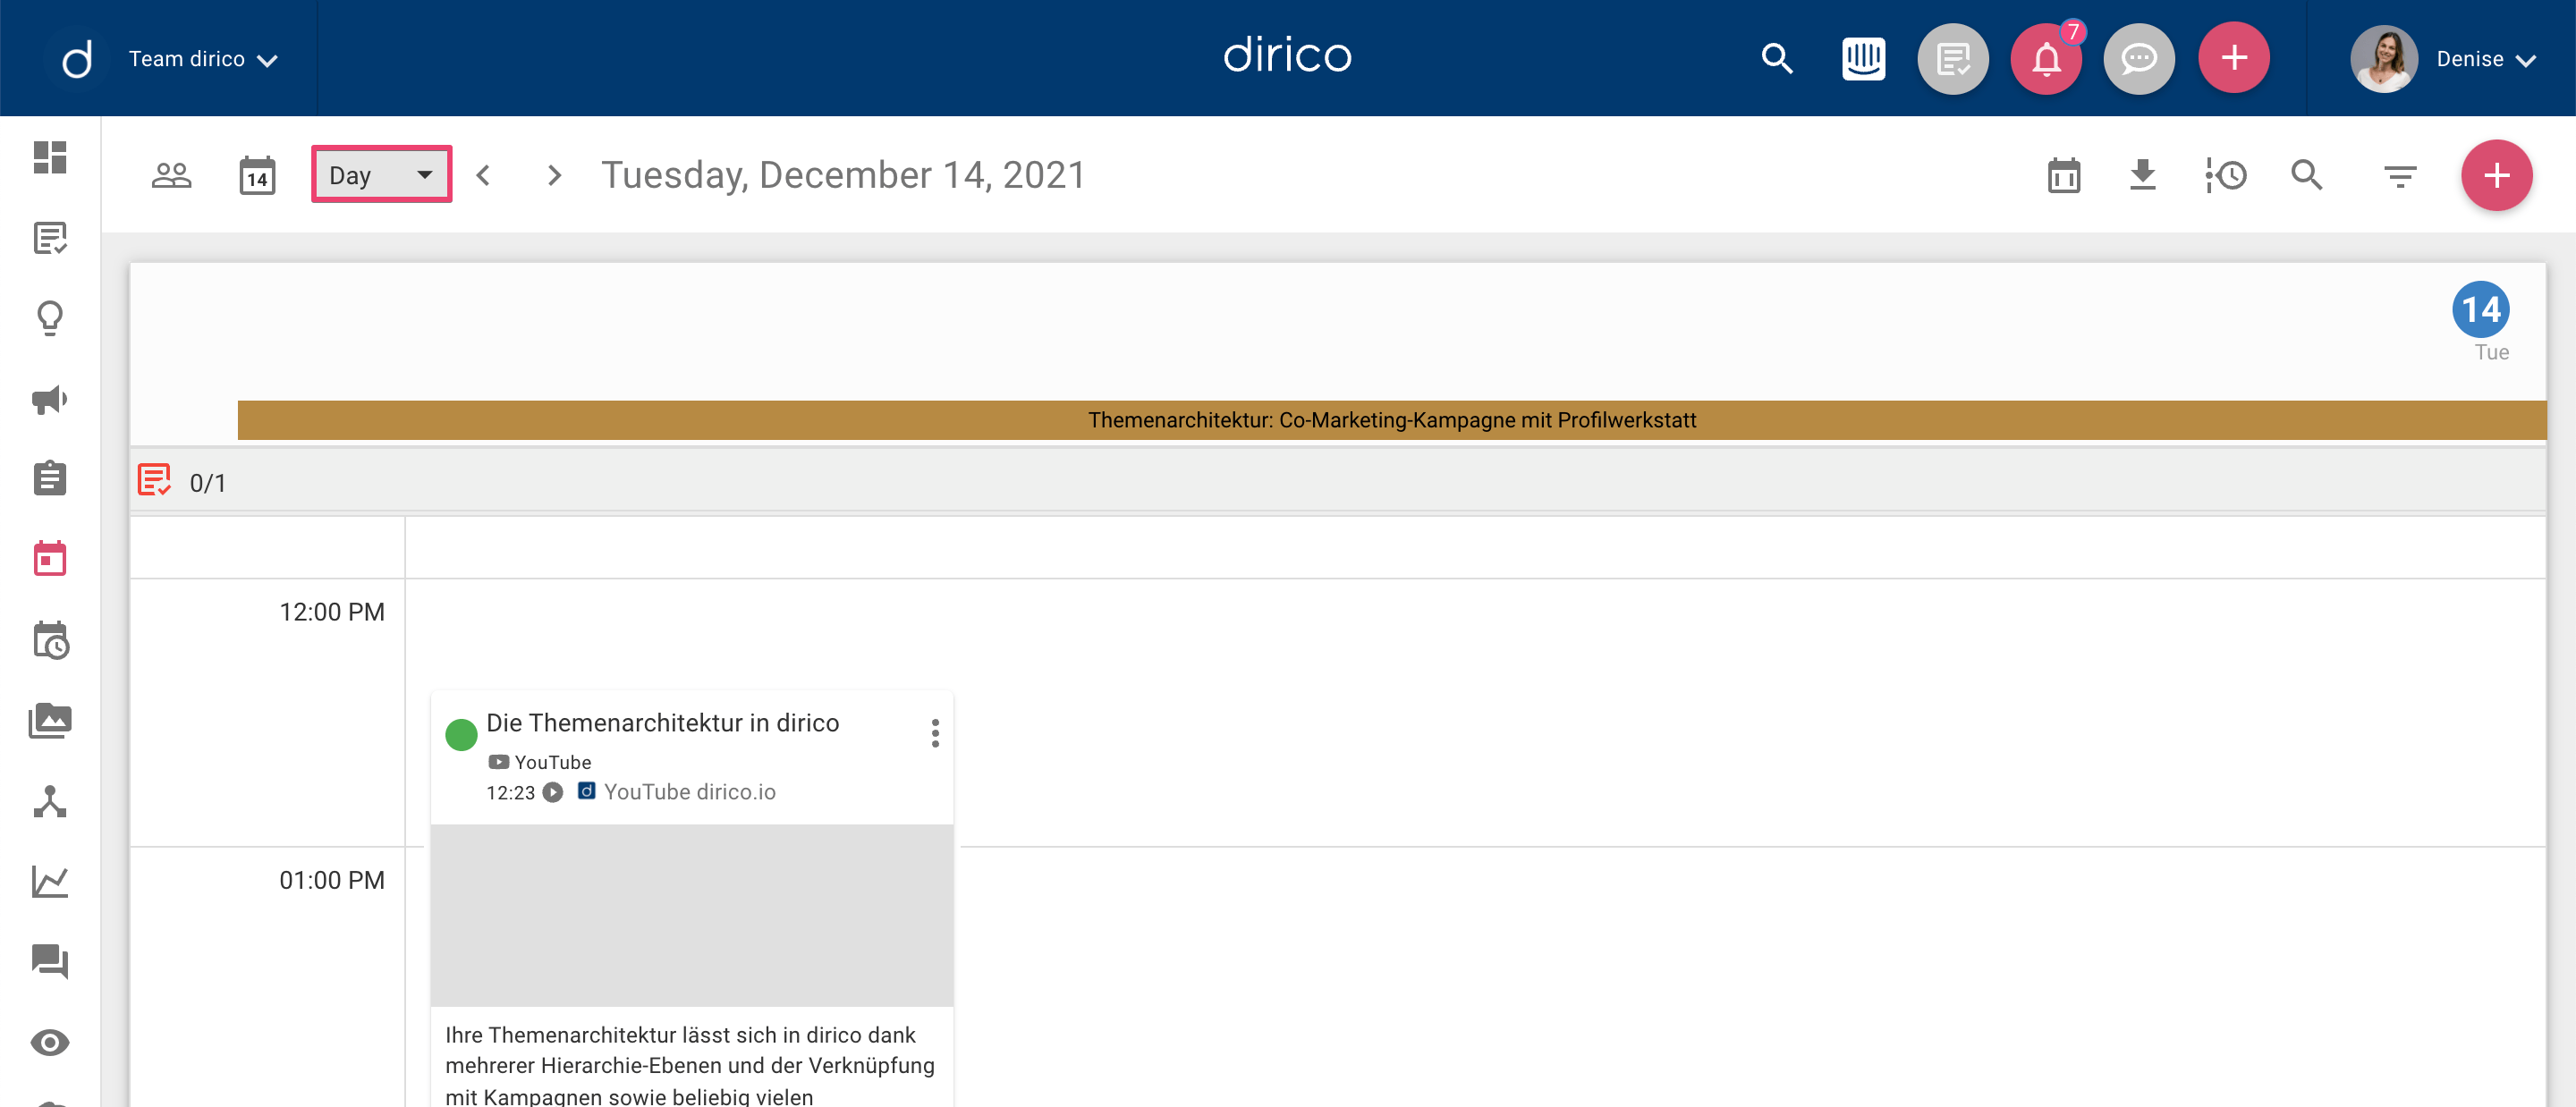Image resolution: width=2576 pixels, height=1107 pixels.
Task: Open the Tasks clipboard section
Action: click(x=51, y=478)
